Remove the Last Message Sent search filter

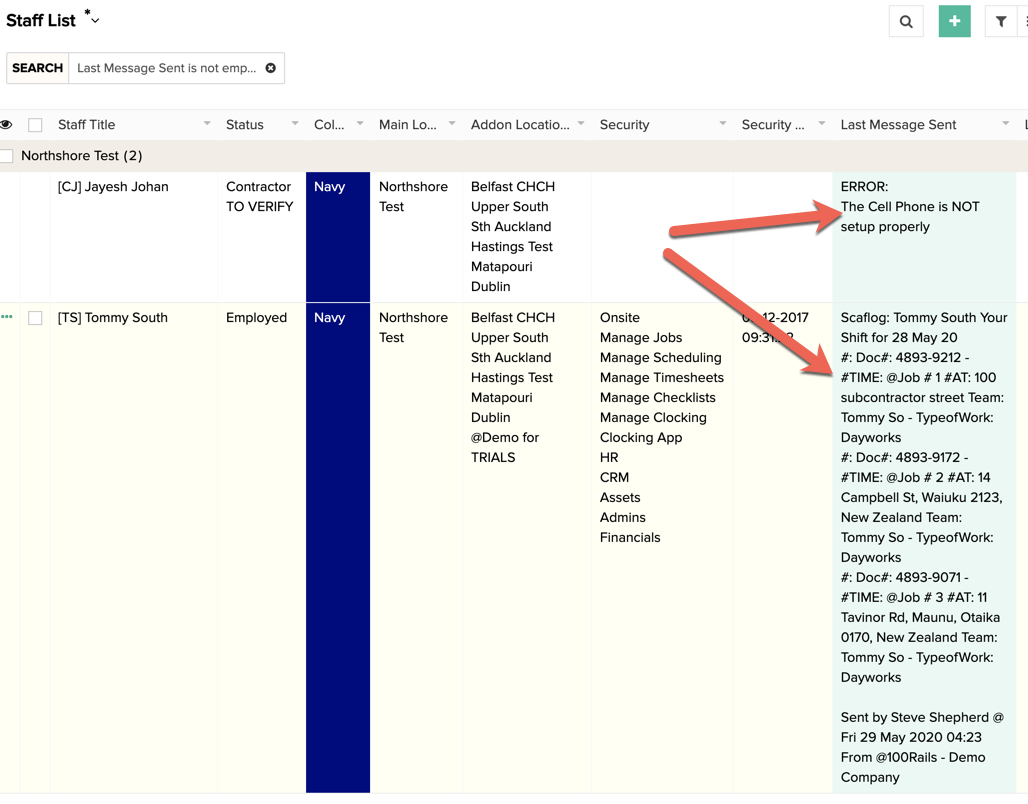coord(270,68)
